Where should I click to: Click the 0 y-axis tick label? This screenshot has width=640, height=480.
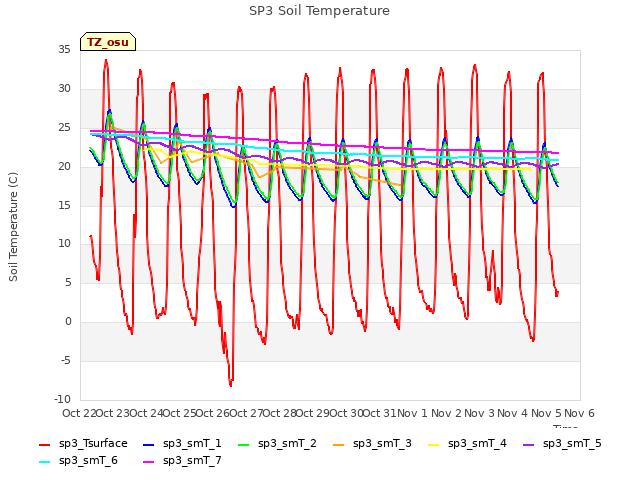(x=68, y=322)
